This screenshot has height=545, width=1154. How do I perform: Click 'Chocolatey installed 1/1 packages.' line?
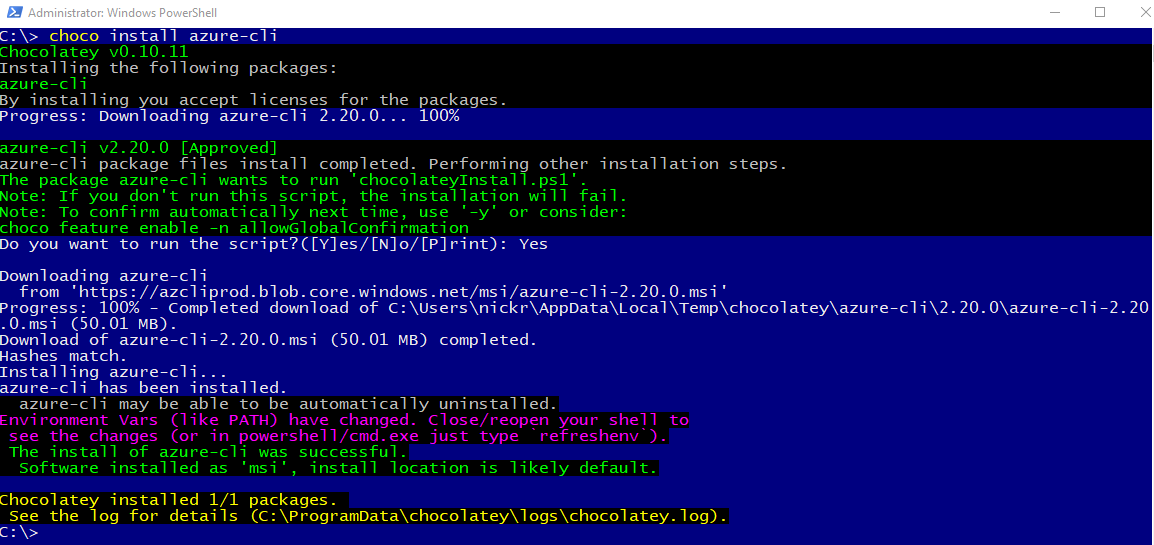tap(169, 500)
